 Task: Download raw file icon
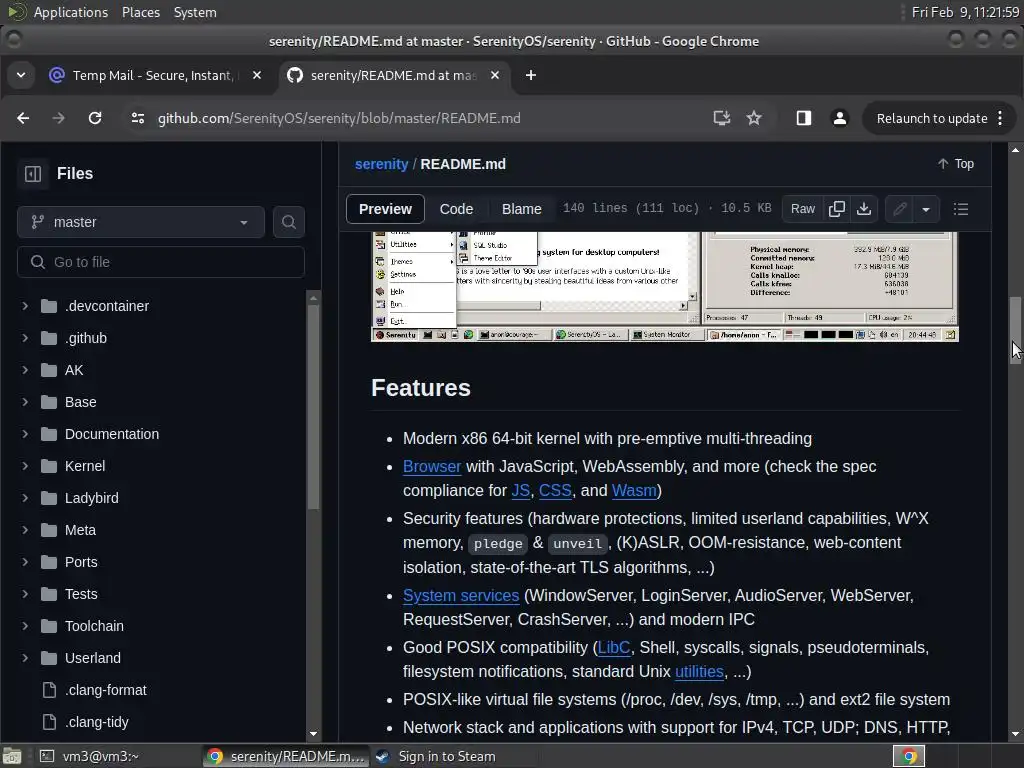tap(864, 209)
